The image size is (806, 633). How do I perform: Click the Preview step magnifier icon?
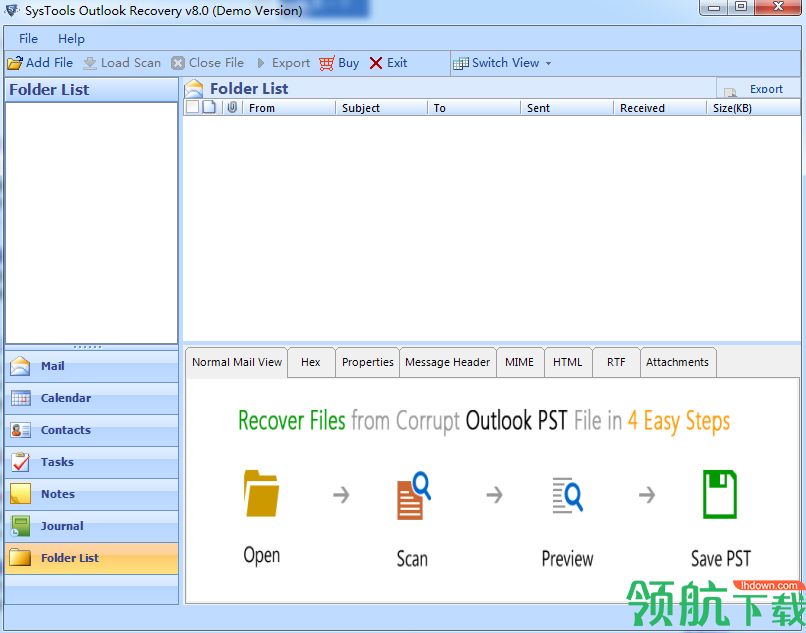pos(567,495)
